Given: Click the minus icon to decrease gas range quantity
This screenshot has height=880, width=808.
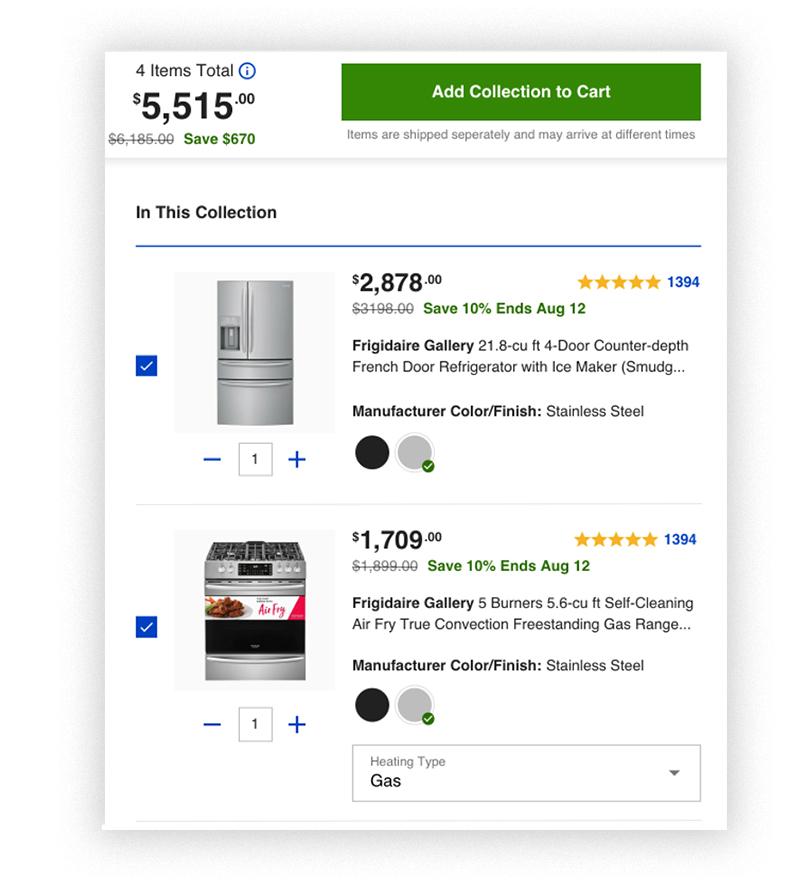Looking at the screenshot, I should (x=211, y=723).
